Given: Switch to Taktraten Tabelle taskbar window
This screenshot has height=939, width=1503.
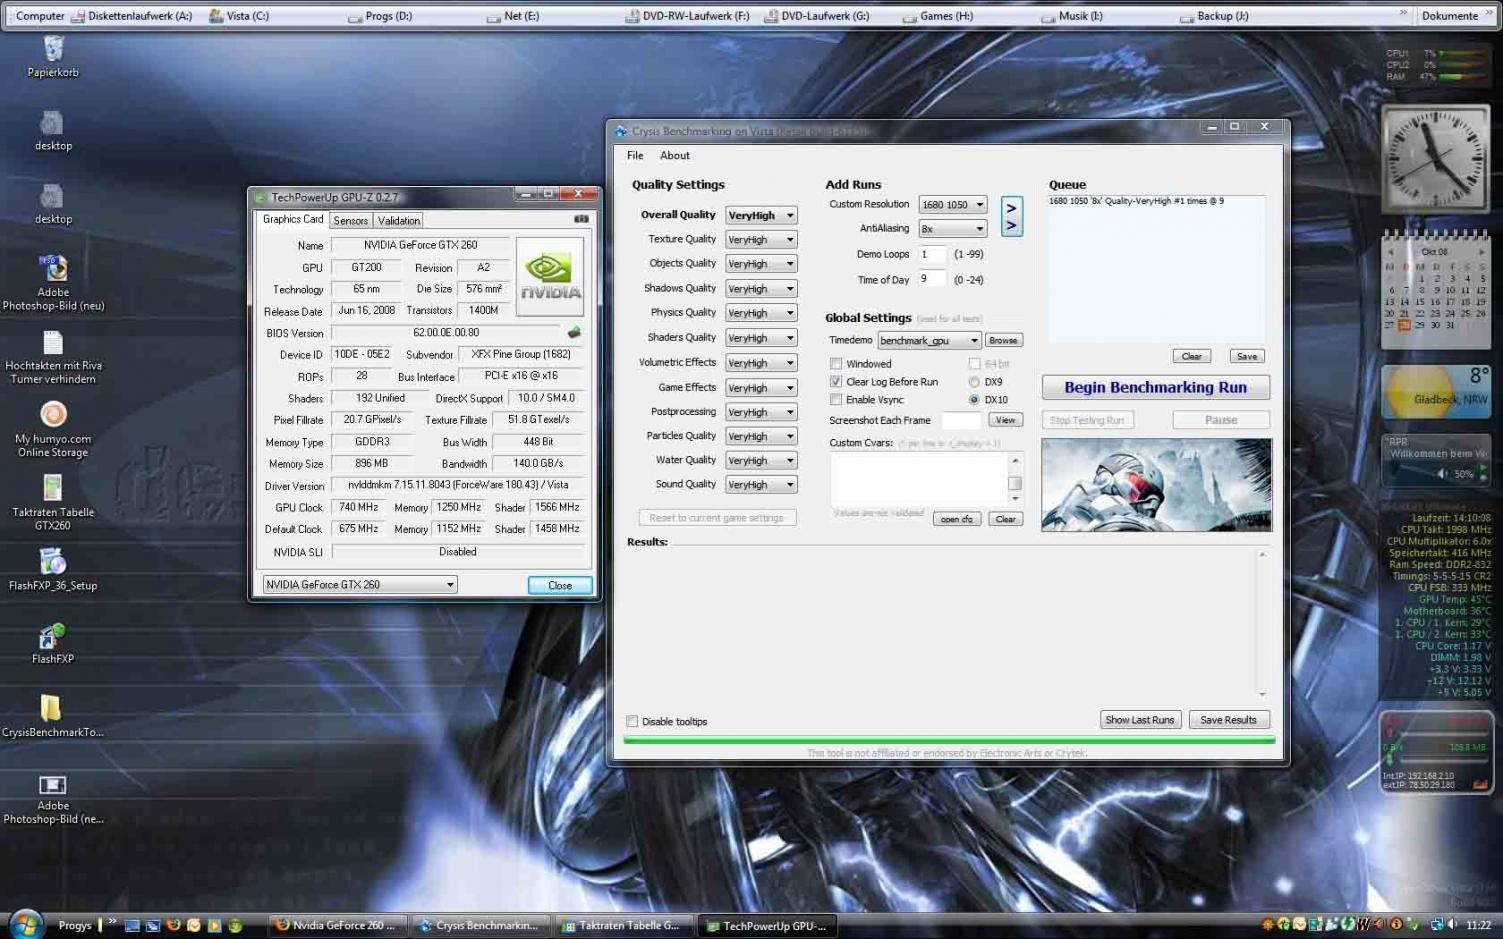Looking at the screenshot, I should [621, 925].
